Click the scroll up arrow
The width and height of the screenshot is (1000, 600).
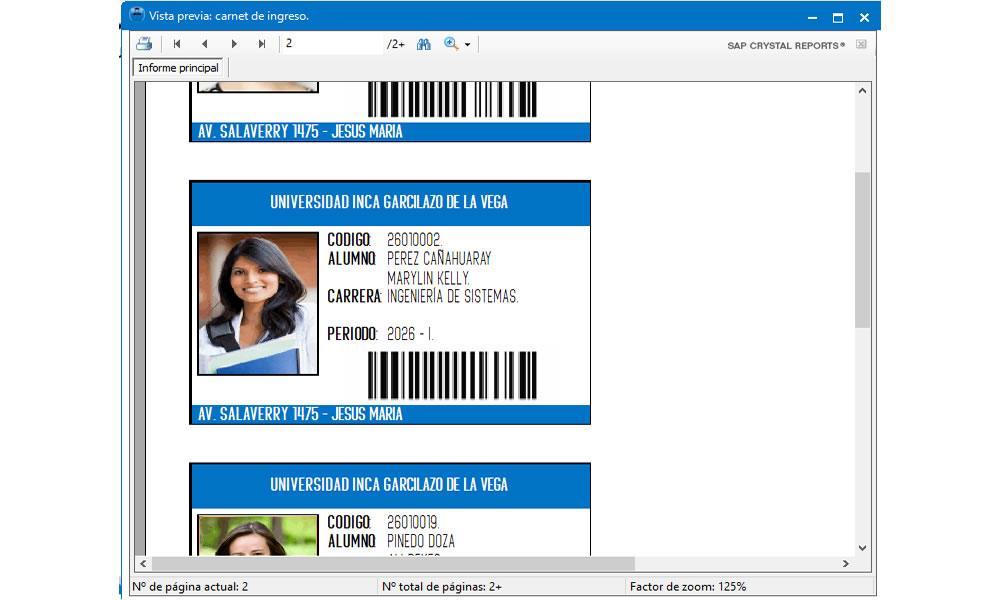(862, 91)
